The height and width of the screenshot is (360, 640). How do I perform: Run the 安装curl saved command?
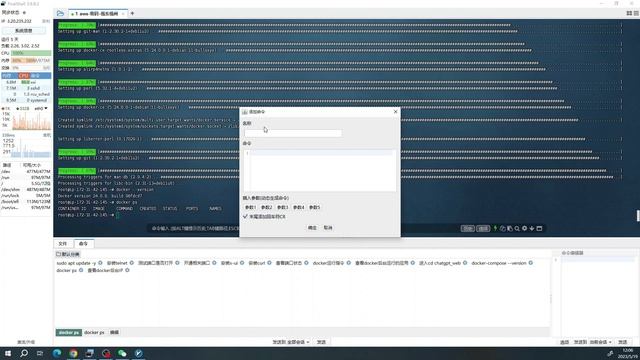(257, 263)
